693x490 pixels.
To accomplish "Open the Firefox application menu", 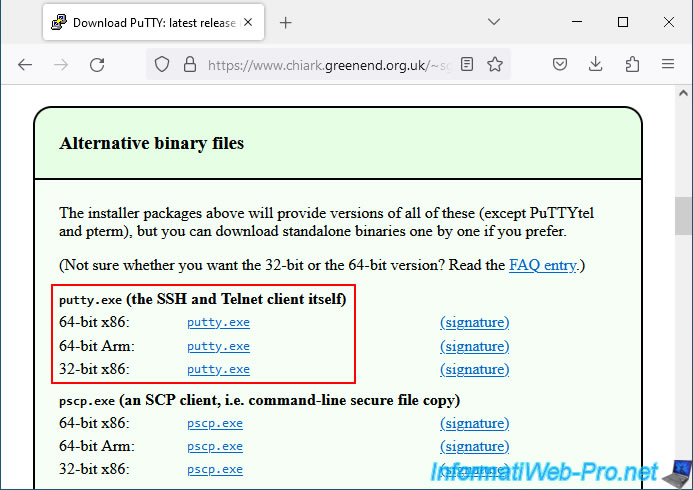I will click(668, 65).
